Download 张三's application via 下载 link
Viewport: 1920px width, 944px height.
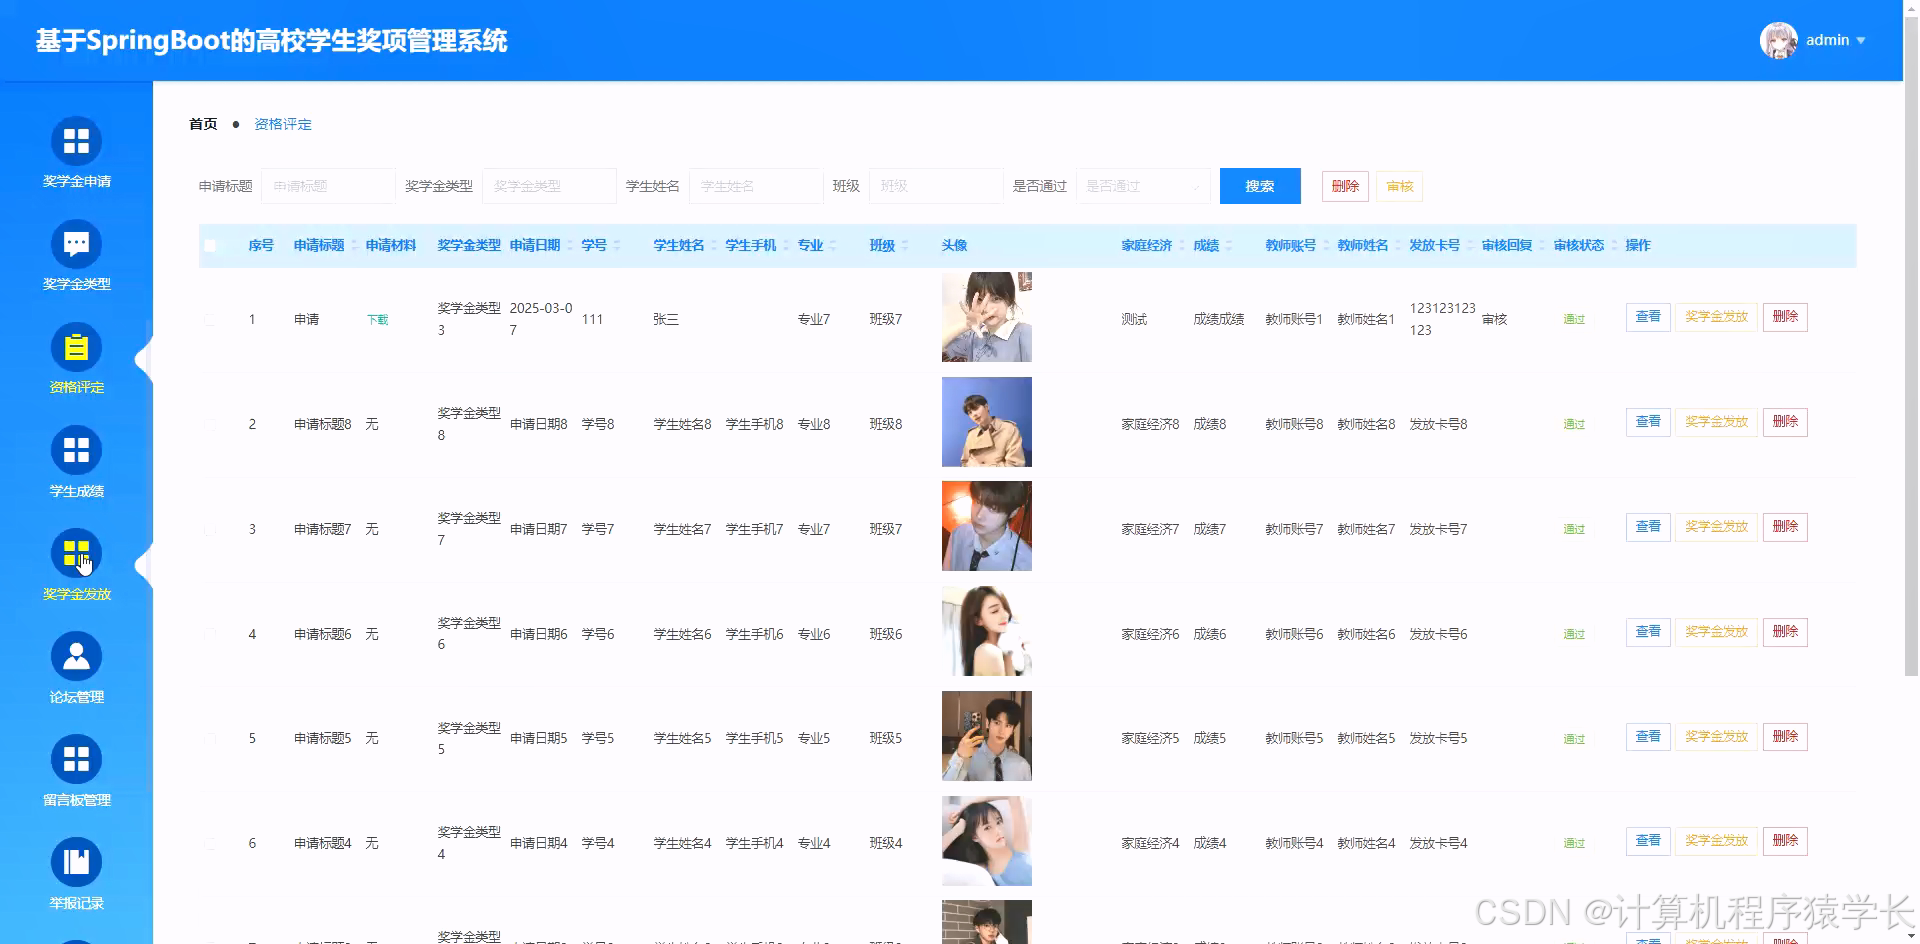click(377, 318)
